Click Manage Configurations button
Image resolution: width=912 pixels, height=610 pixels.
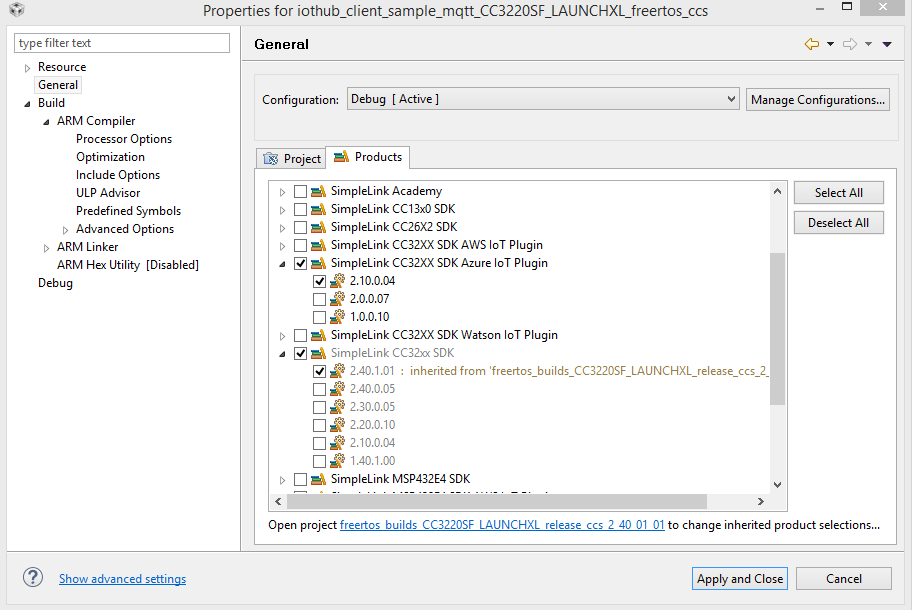(x=818, y=99)
